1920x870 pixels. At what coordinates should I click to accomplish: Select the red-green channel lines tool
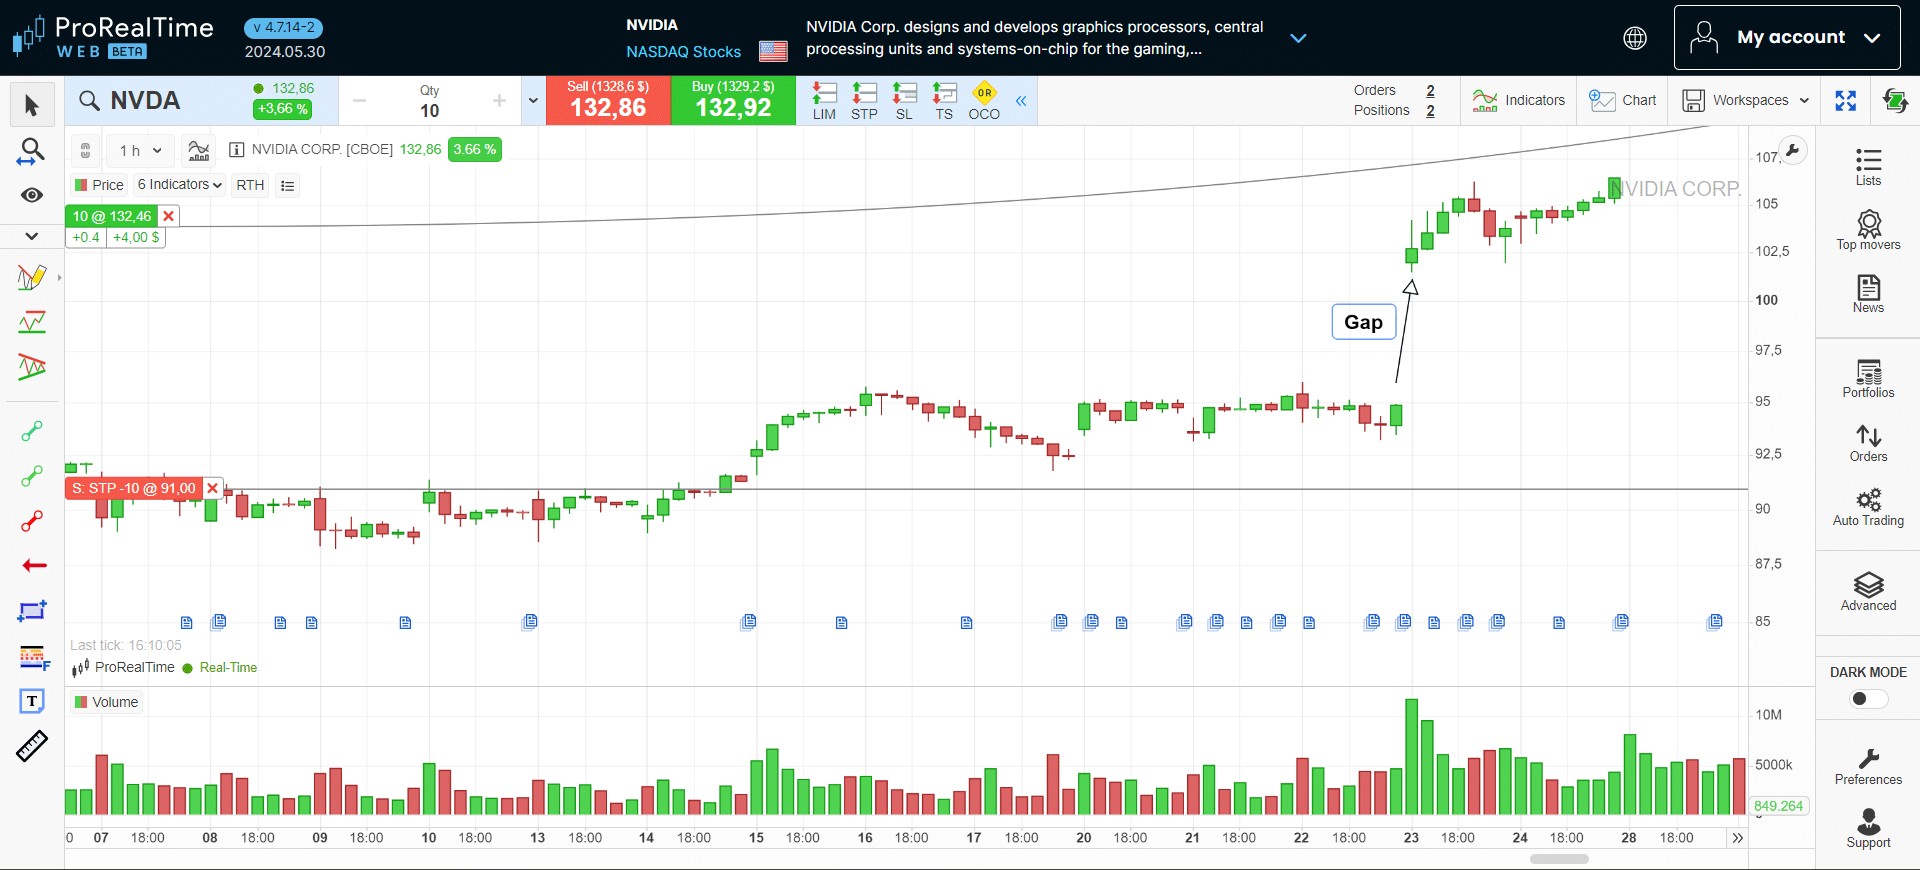click(32, 367)
